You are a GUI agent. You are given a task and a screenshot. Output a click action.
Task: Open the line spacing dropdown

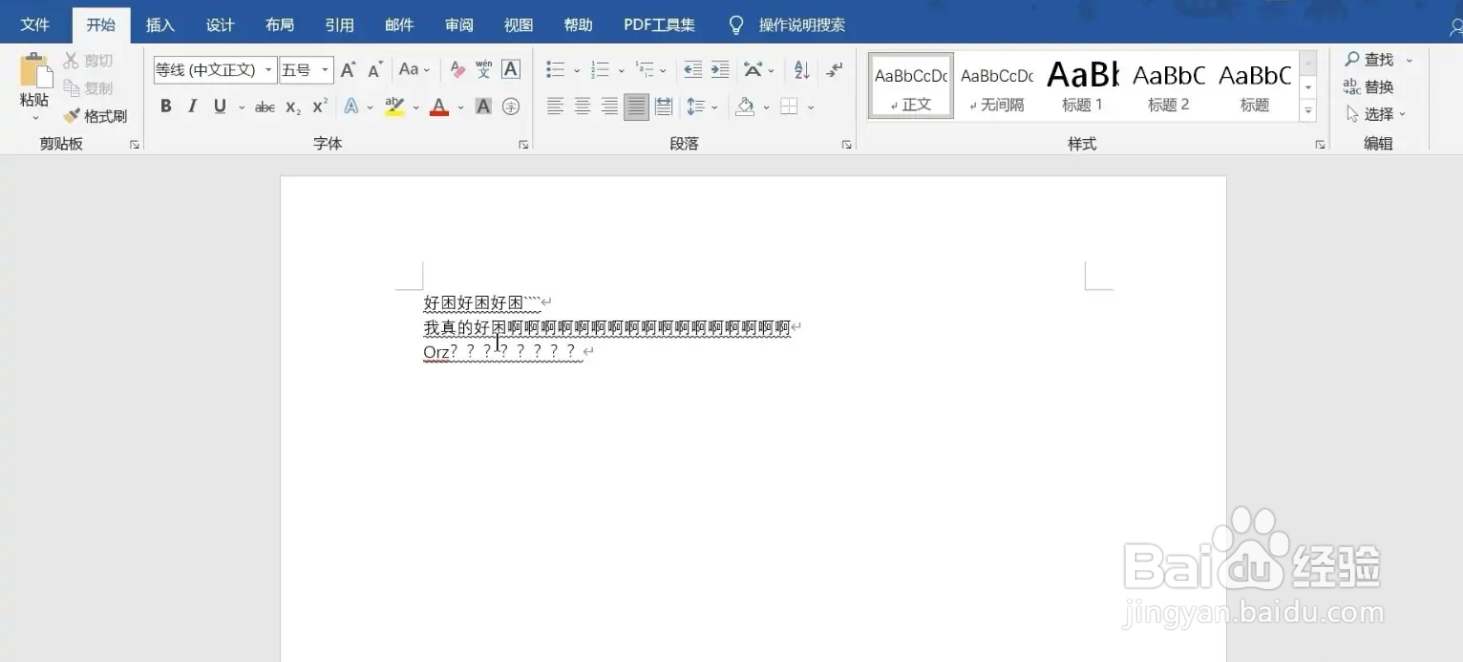[702, 107]
